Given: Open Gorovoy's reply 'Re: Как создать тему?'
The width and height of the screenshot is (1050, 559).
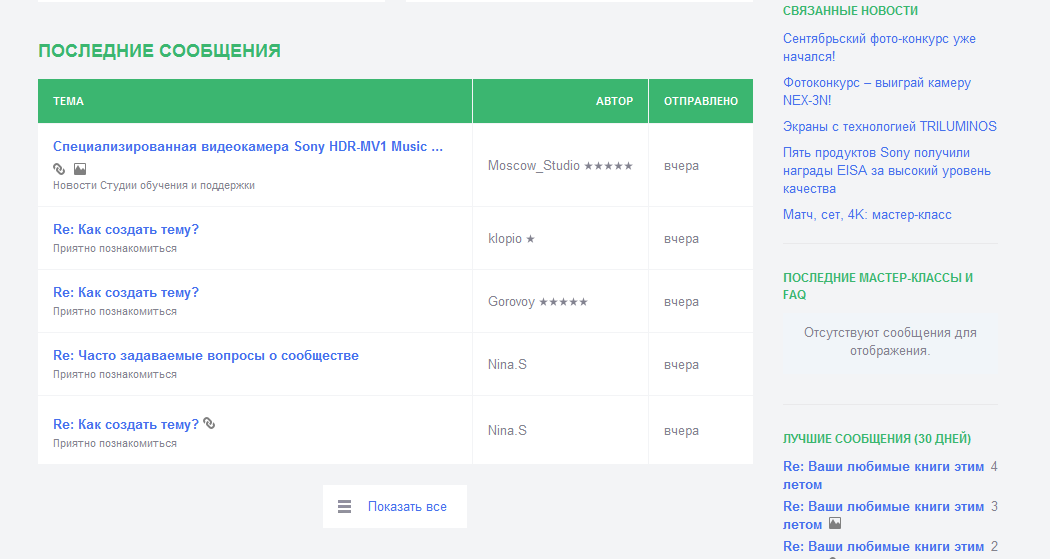Looking at the screenshot, I should click(x=126, y=292).
